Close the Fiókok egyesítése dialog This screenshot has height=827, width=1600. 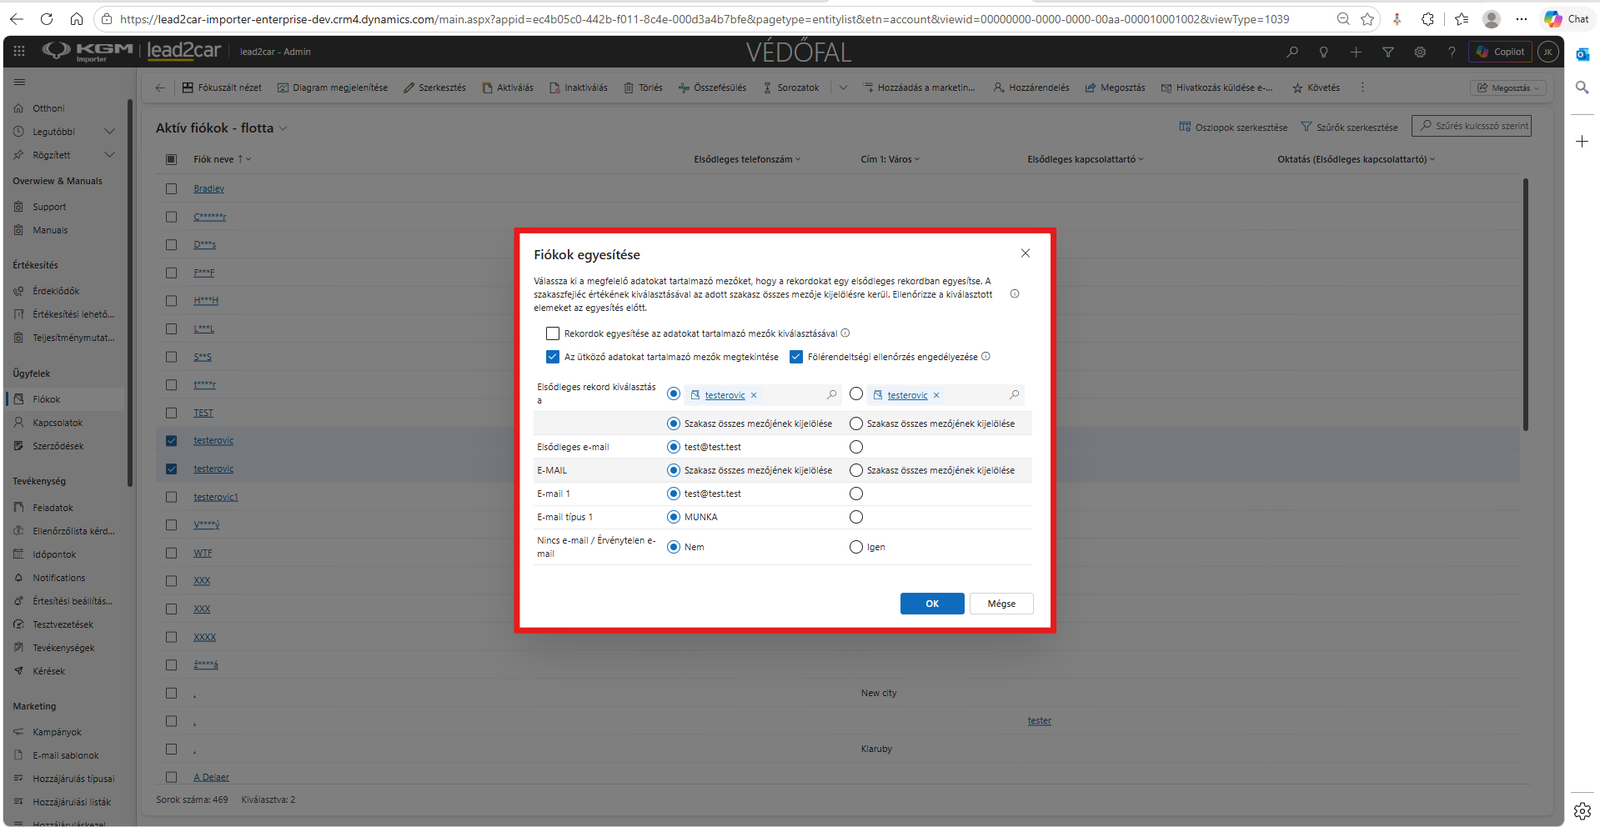(1025, 253)
